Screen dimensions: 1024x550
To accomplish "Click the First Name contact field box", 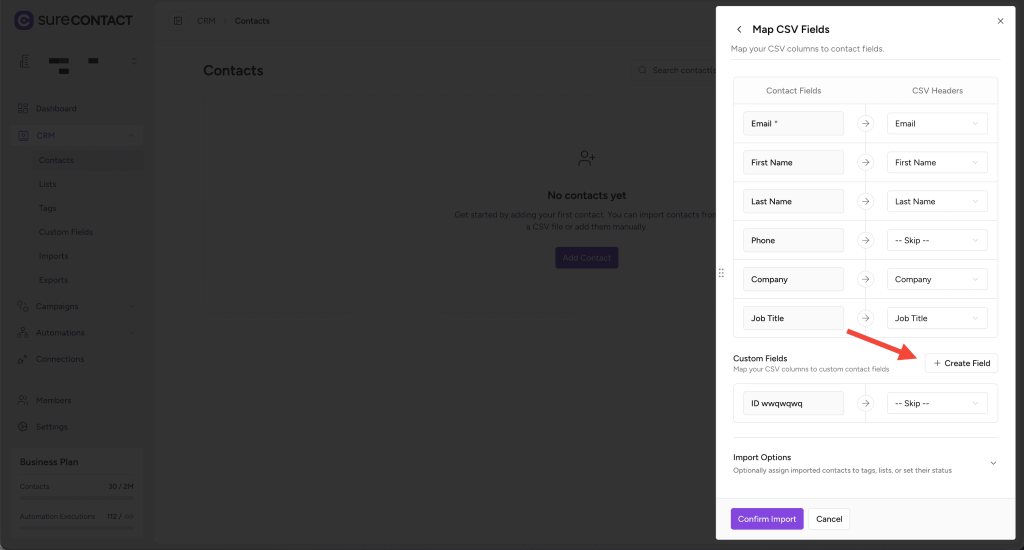I will pyautogui.click(x=794, y=163).
